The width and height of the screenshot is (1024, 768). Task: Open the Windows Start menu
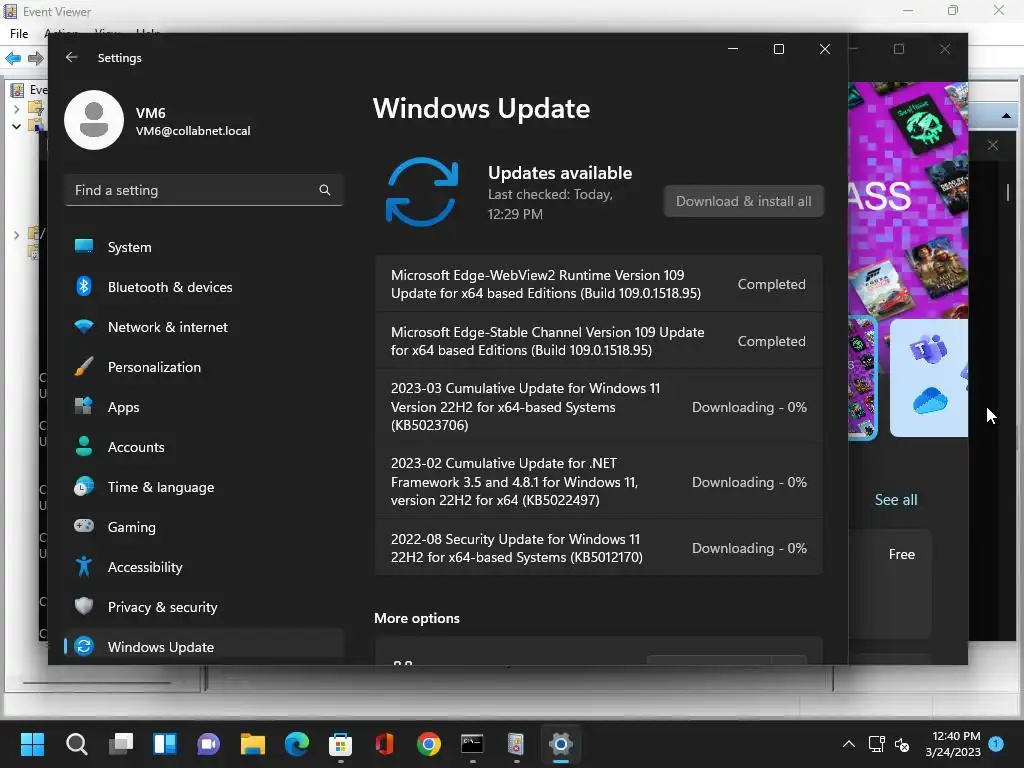pos(32,744)
